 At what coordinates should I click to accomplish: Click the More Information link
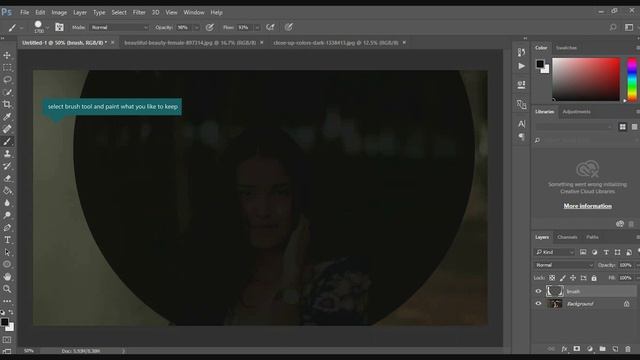[x=588, y=206]
